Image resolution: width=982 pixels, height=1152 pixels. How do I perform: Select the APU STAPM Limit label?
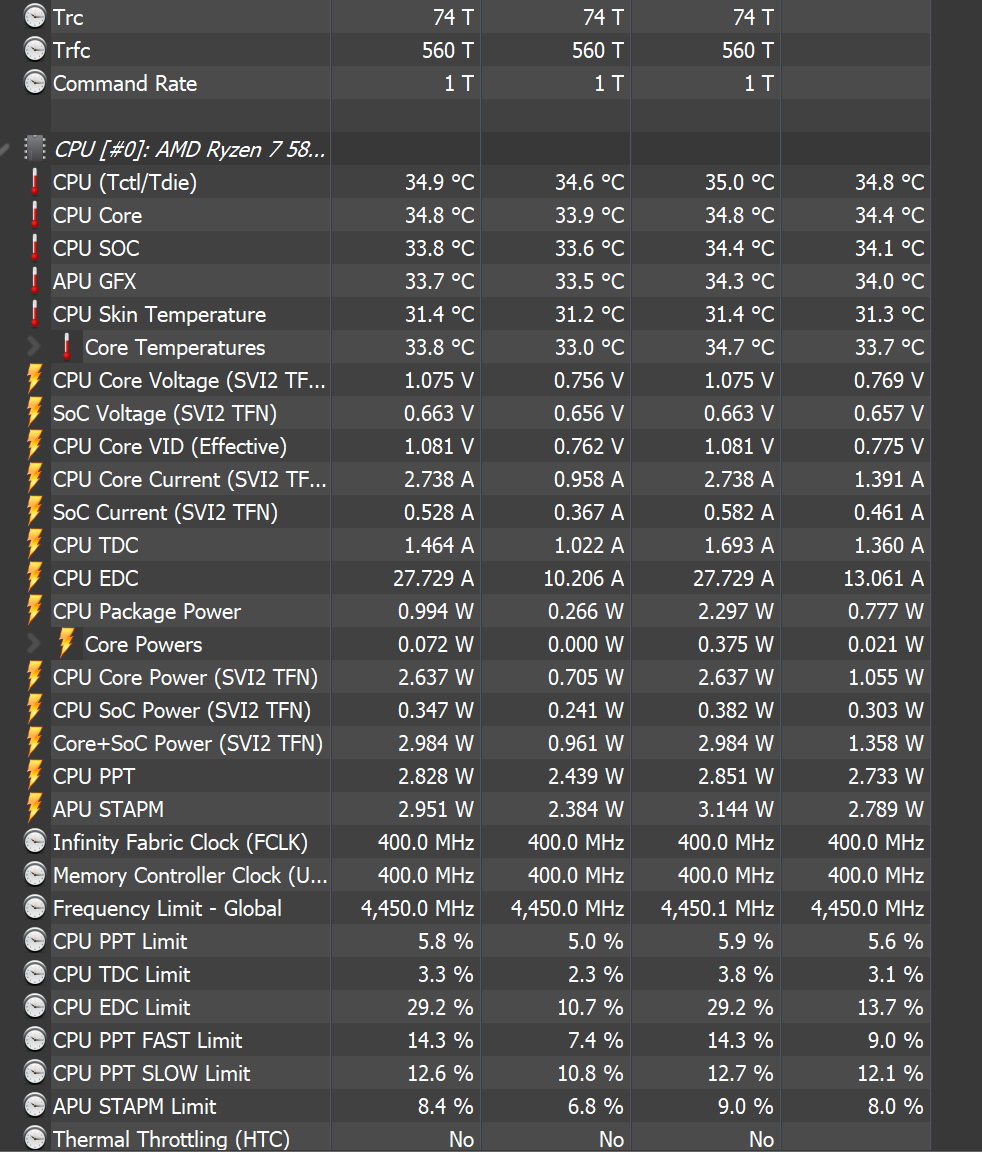134,1106
